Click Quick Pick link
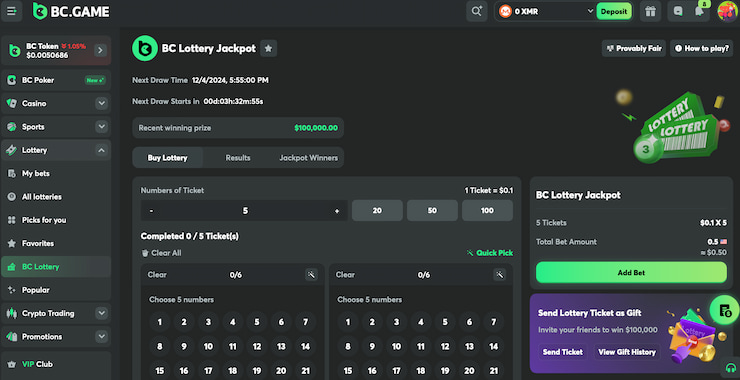The image size is (740, 380). [x=490, y=253]
